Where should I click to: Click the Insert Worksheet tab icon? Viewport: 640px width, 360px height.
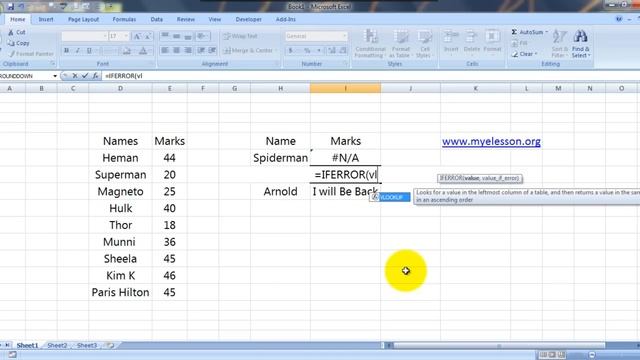[110, 345]
